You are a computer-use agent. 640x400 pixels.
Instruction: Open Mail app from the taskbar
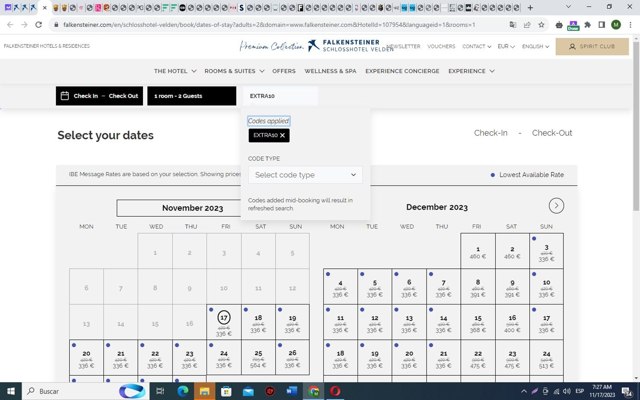(248, 391)
